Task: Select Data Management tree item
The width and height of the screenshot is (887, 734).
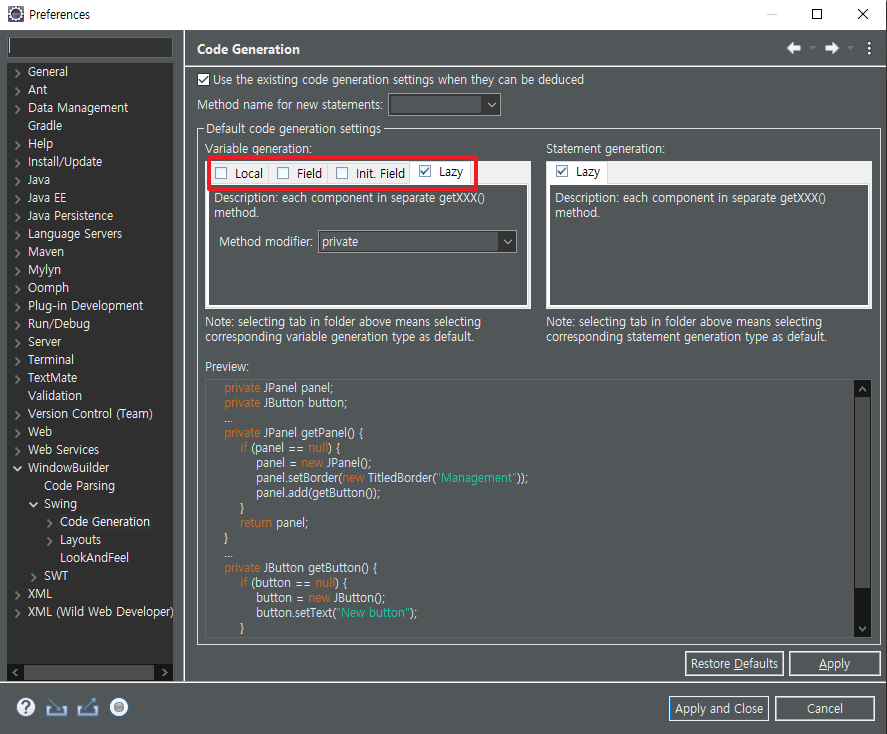Action: (x=78, y=107)
